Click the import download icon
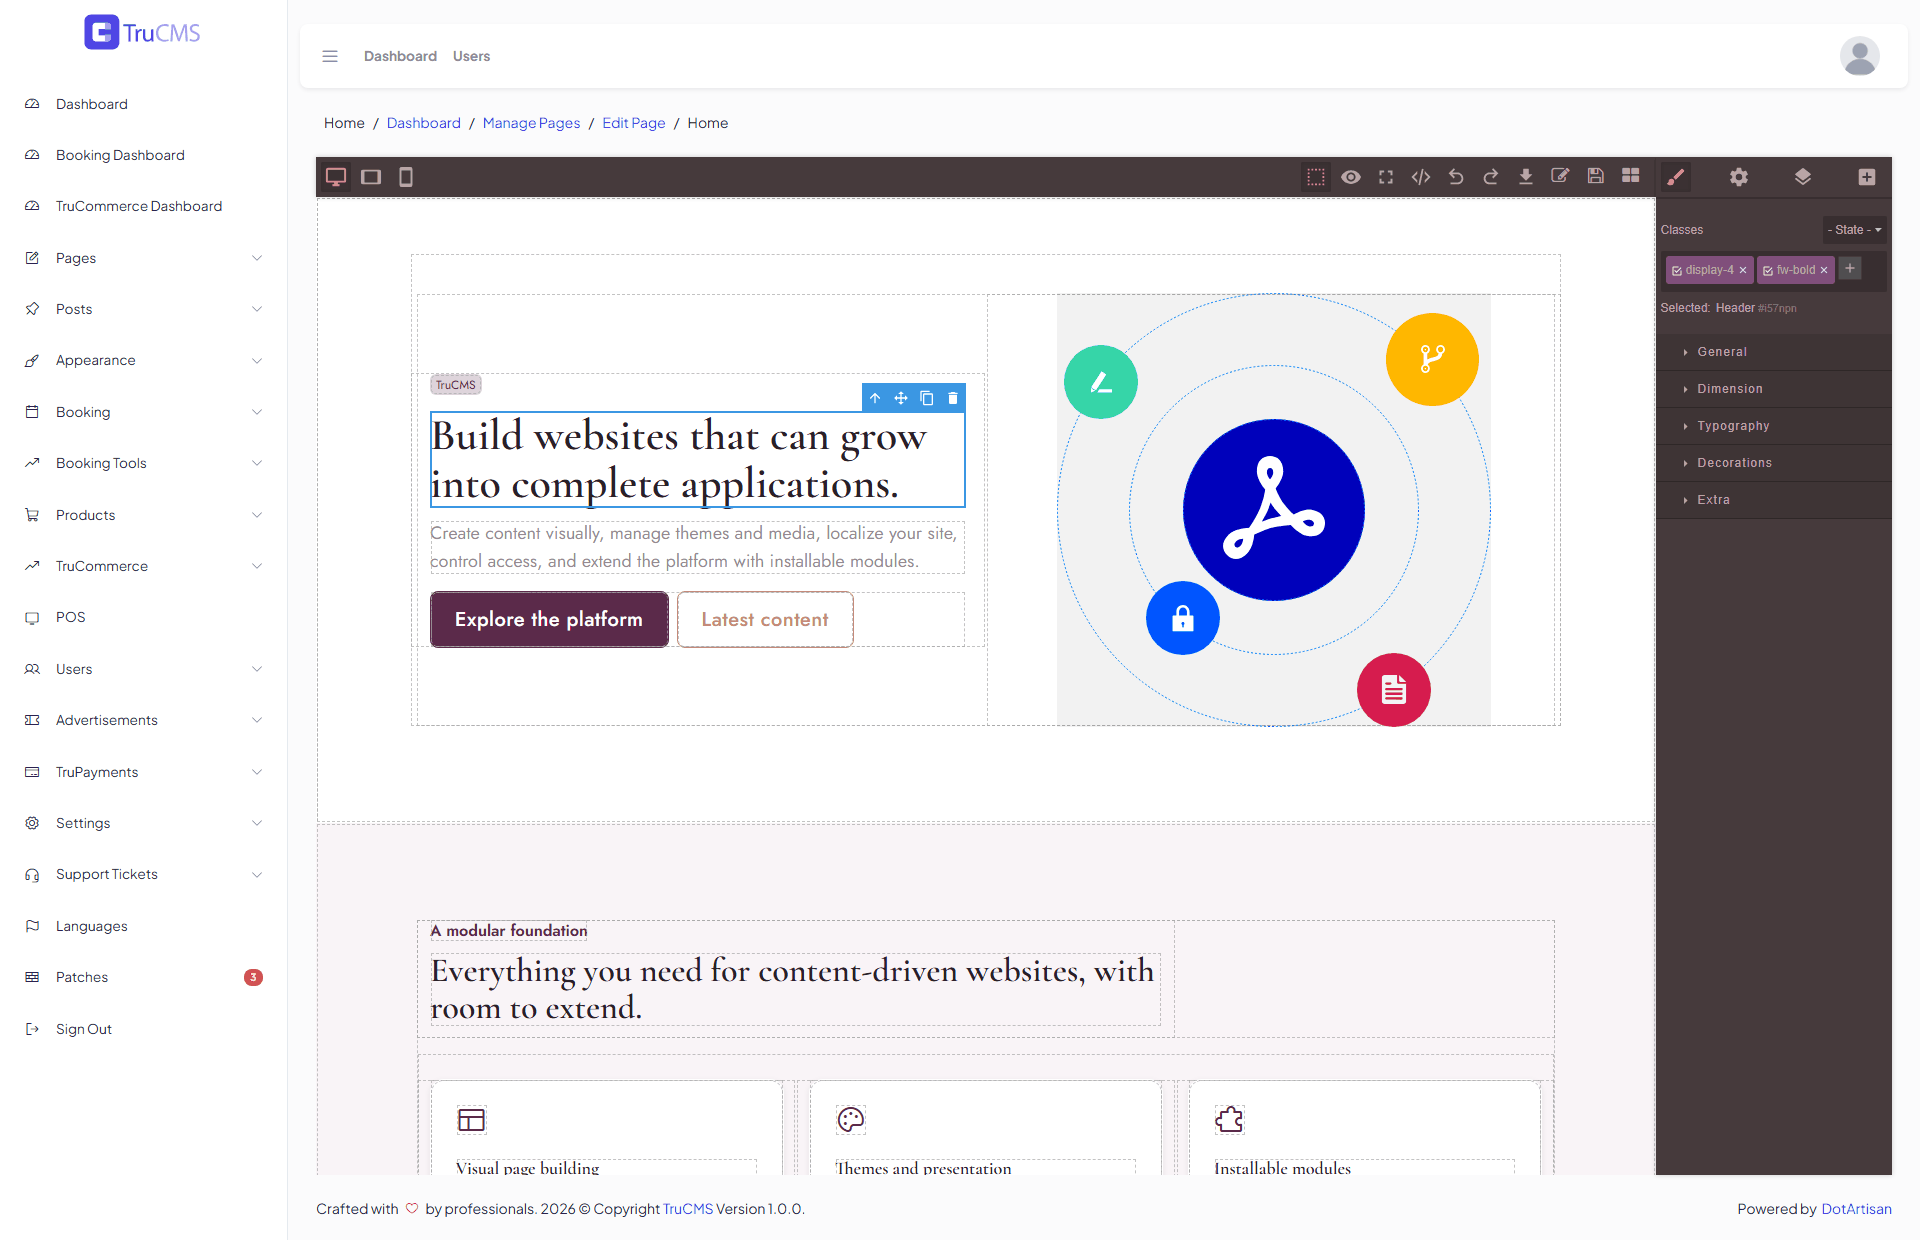Screen dimensions: 1920x1240 tap(1526, 177)
